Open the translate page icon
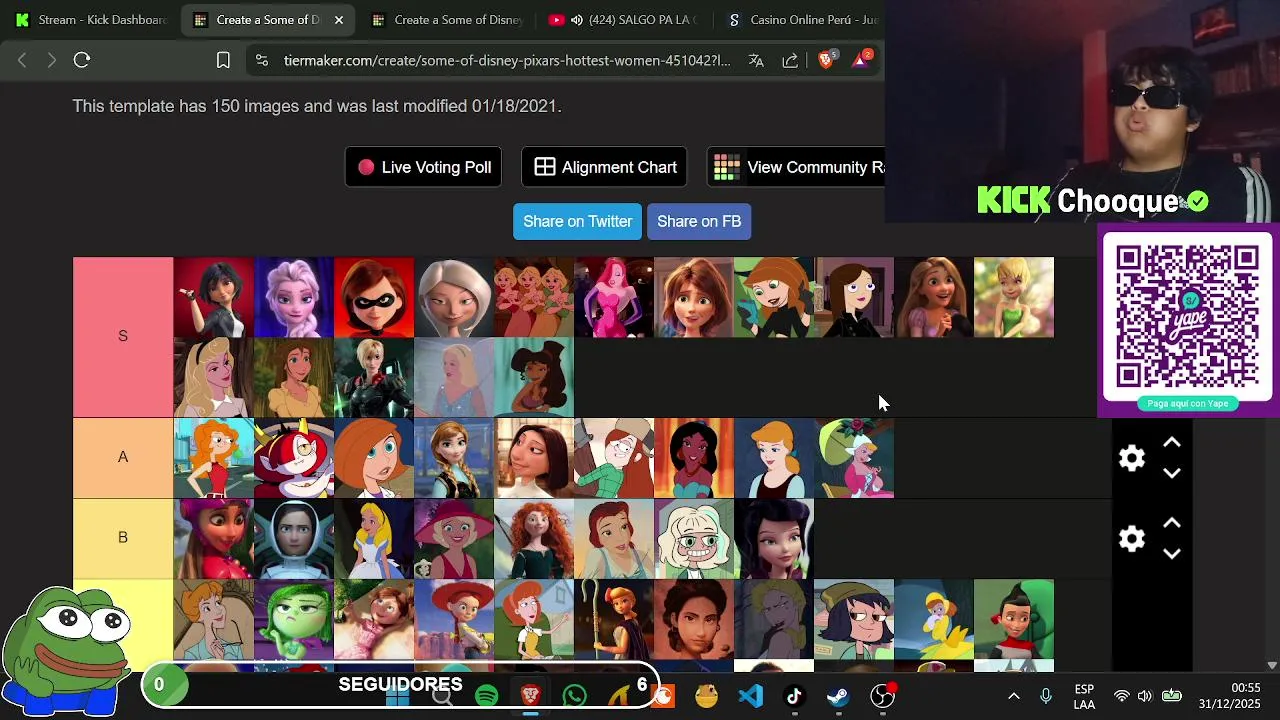The image size is (1280, 720). 756,60
